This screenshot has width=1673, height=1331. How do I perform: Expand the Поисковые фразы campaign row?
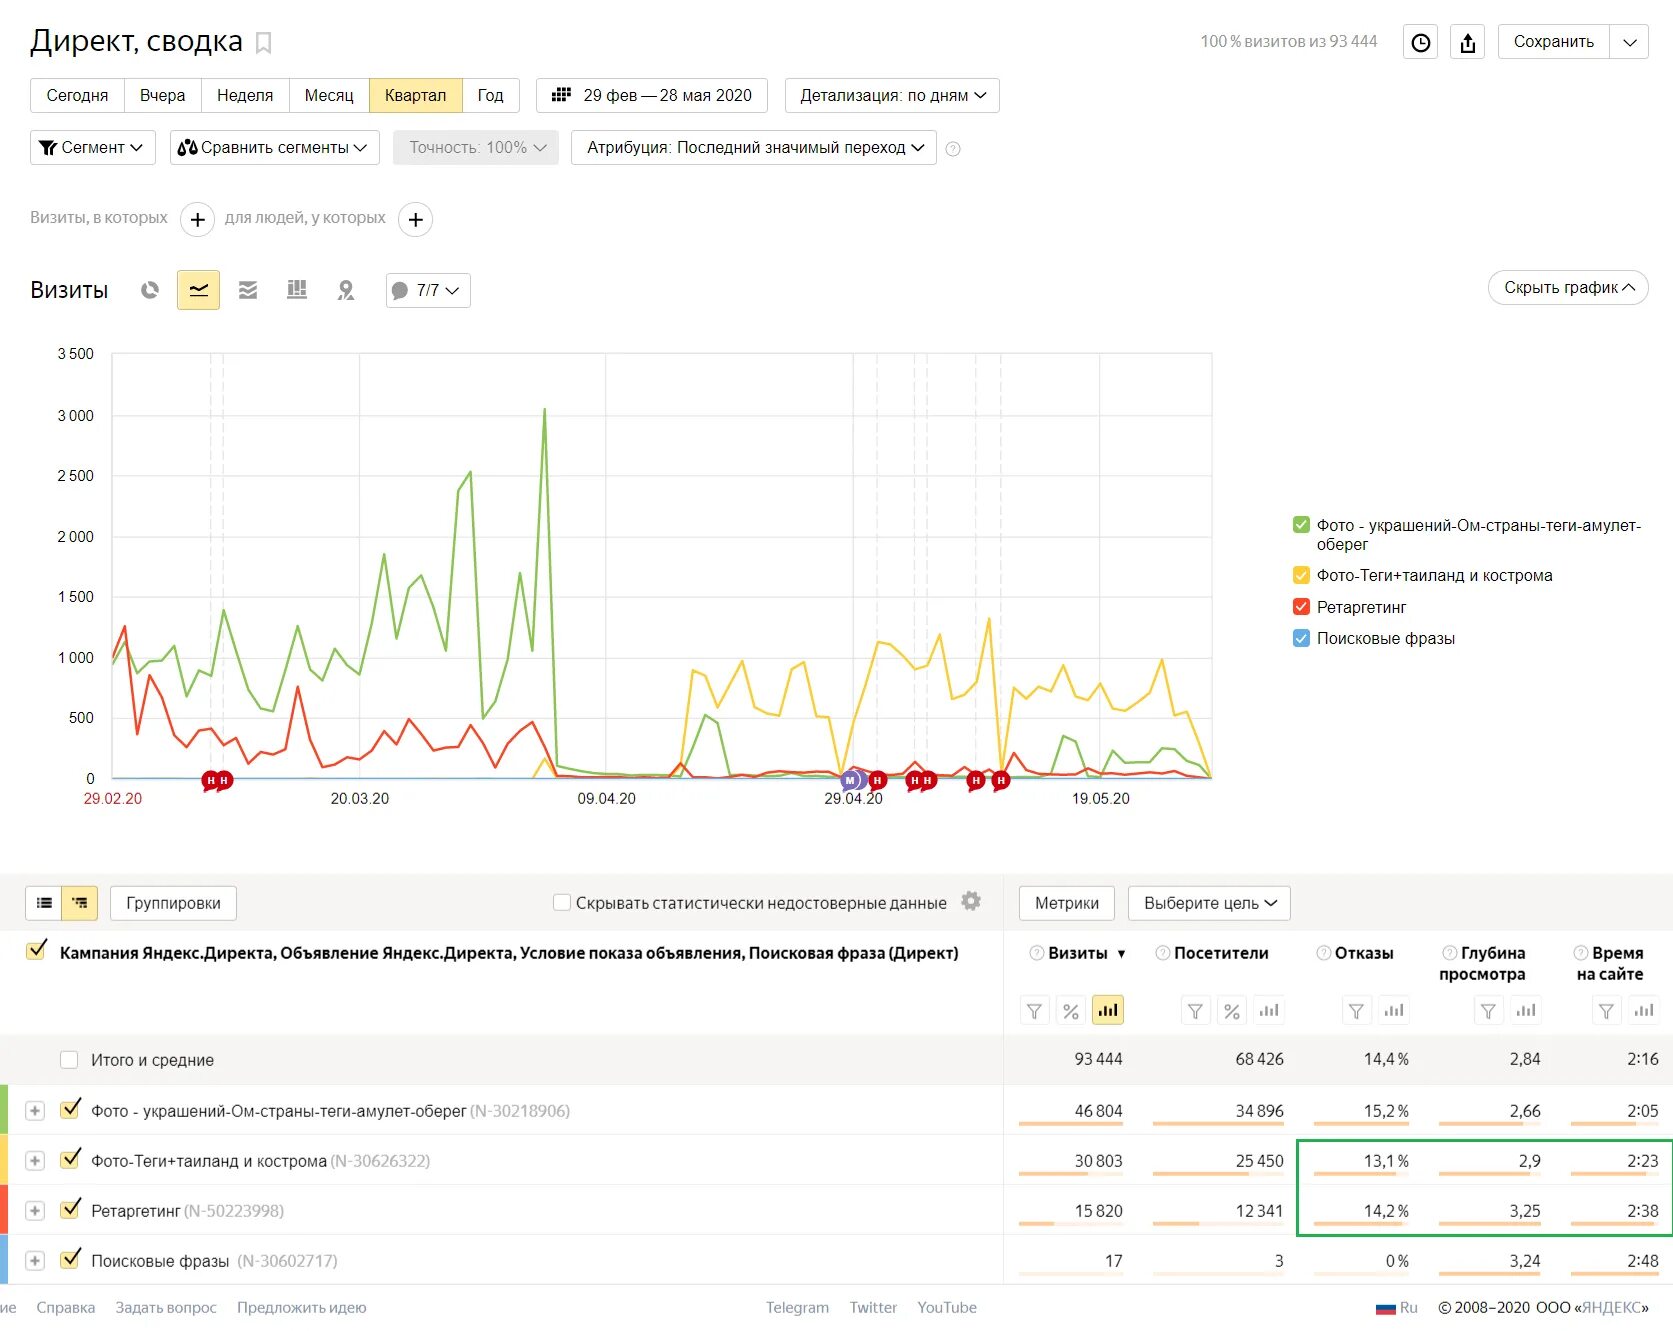click(x=35, y=1261)
